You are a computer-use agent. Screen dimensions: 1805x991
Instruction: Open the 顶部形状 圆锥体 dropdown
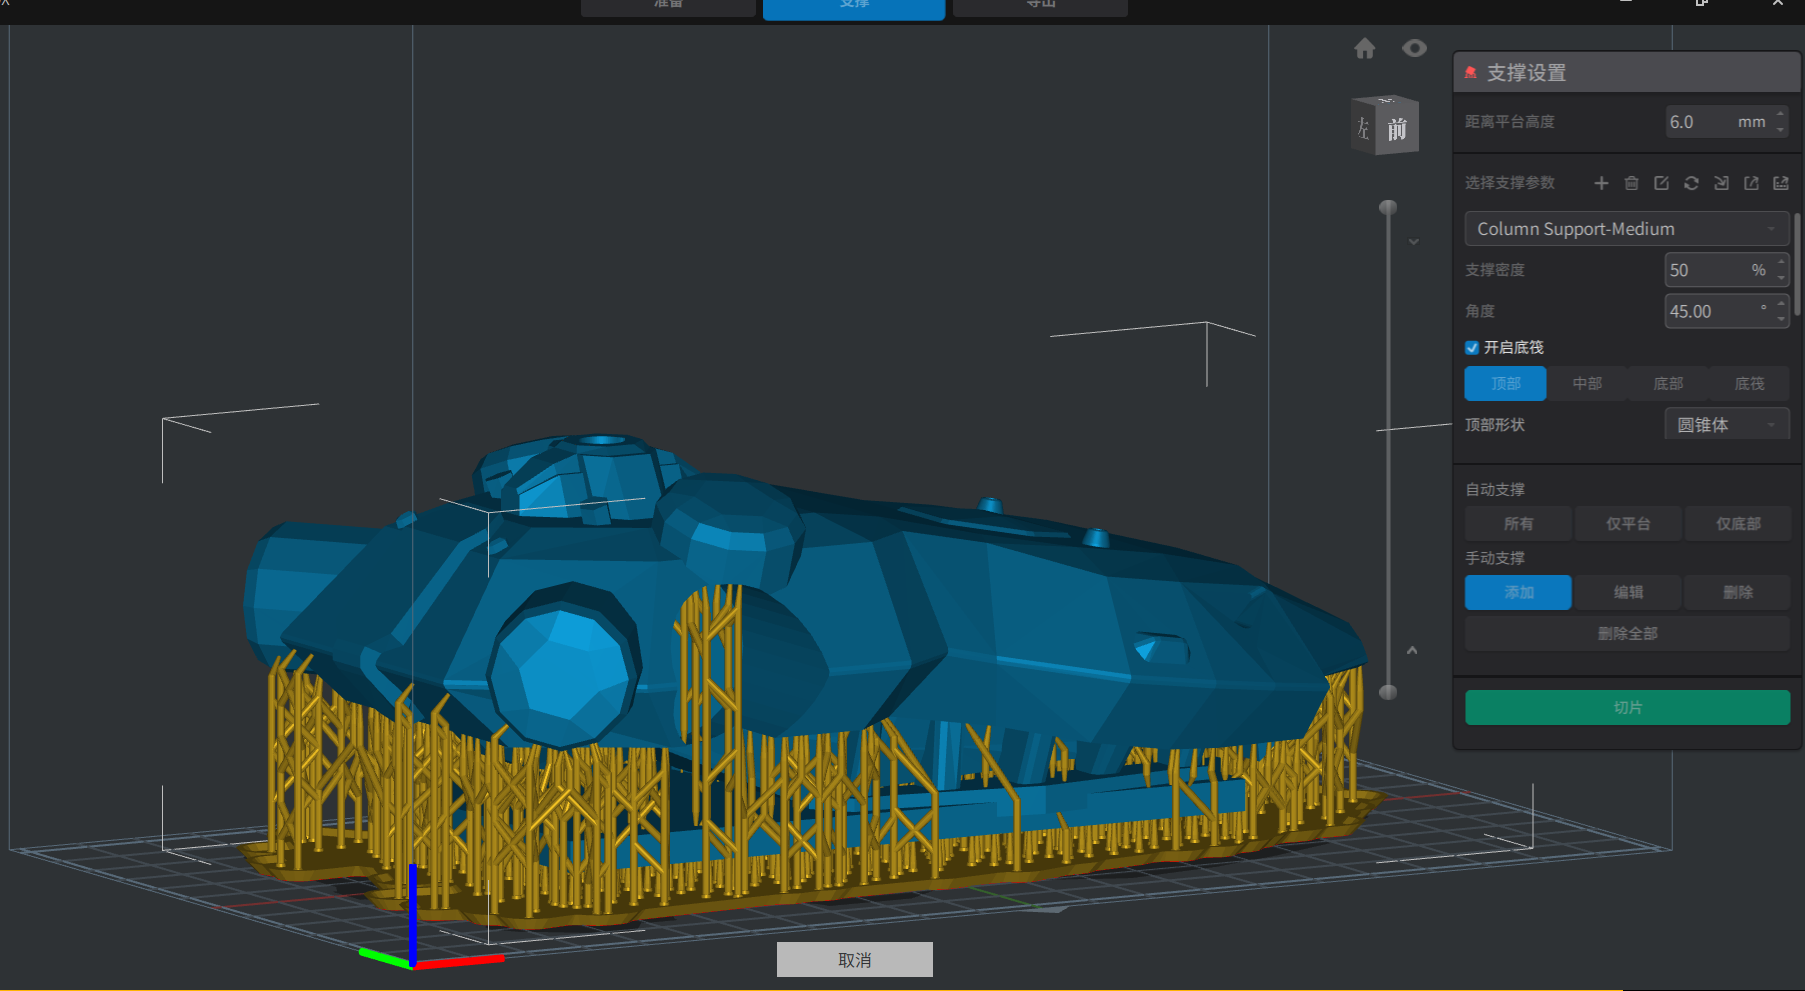[1727, 425]
